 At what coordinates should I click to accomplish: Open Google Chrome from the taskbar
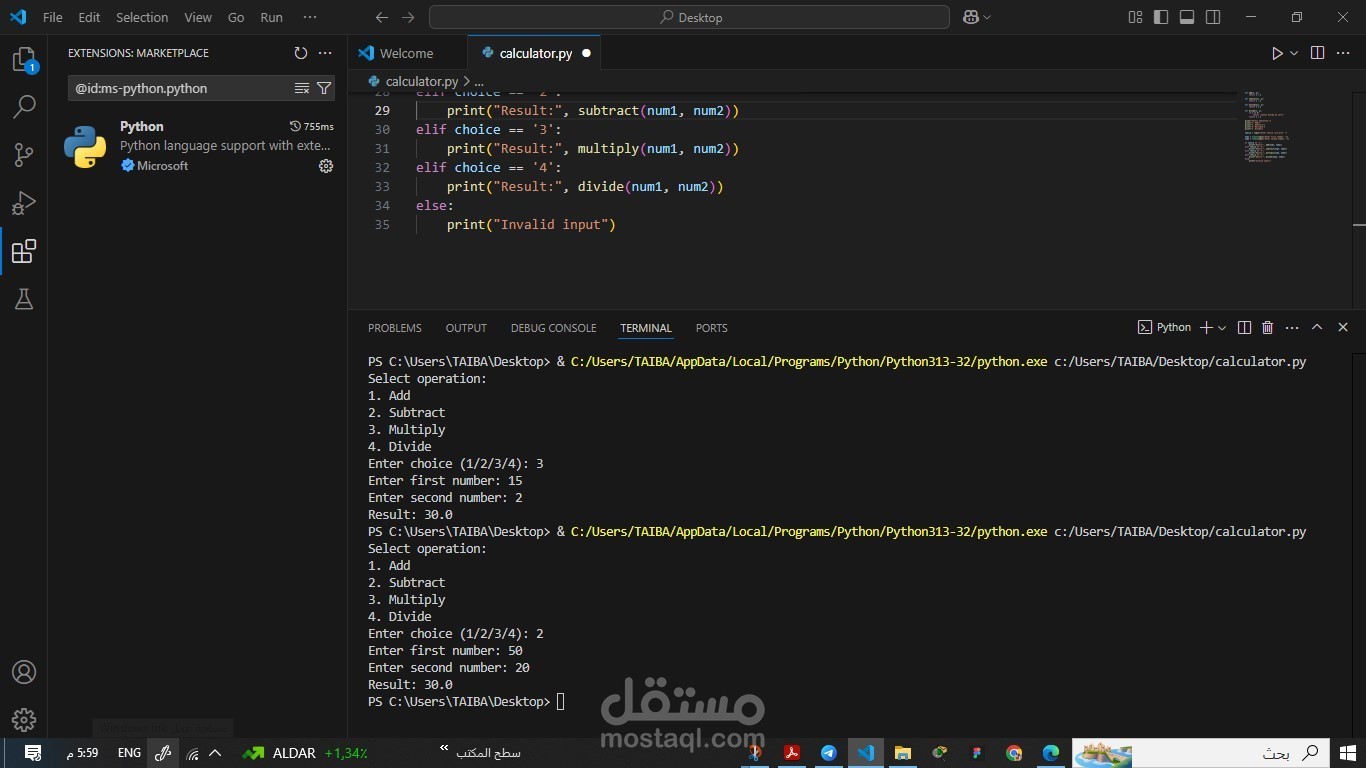1014,753
